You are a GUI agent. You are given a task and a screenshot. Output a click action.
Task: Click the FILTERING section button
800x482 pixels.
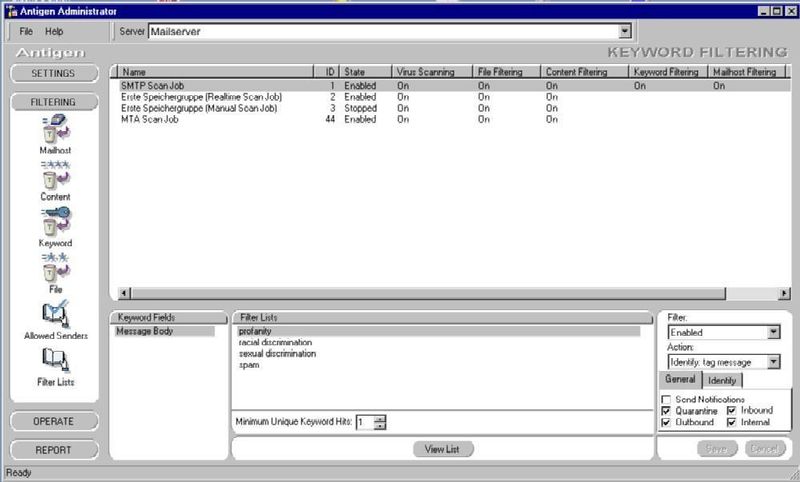(x=54, y=102)
